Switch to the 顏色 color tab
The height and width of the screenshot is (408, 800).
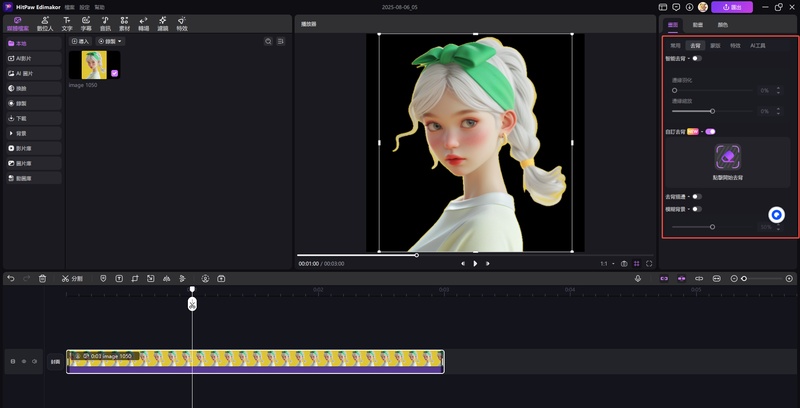click(x=722, y=24)
